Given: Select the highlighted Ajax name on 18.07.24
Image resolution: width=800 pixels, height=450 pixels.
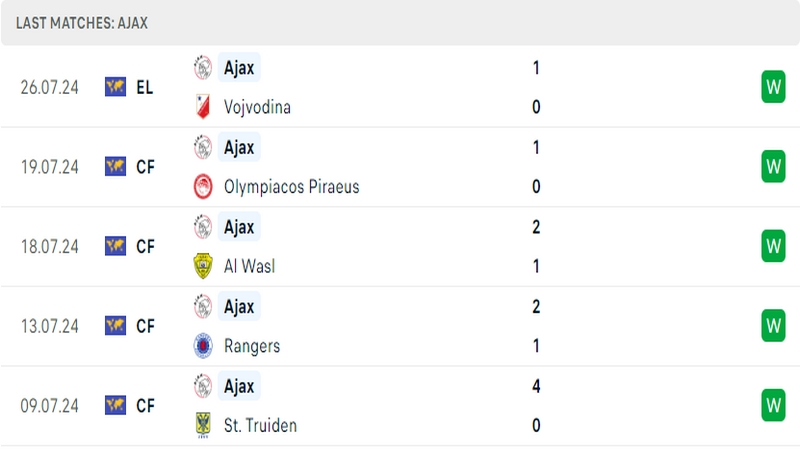Looking at the screenshot, I should click(x=239, y=227).
